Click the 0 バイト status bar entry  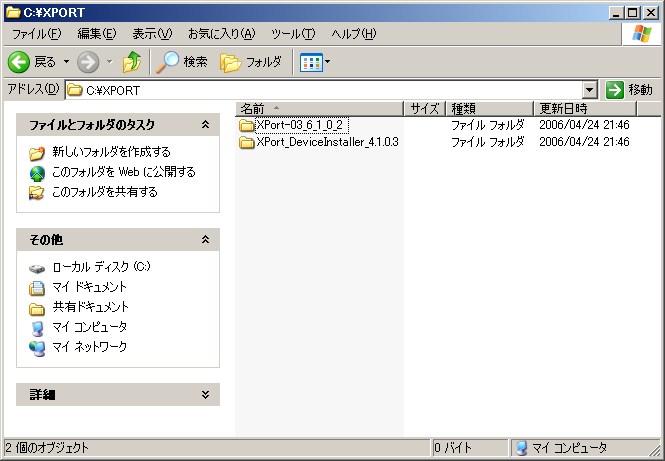coord(453,448)
